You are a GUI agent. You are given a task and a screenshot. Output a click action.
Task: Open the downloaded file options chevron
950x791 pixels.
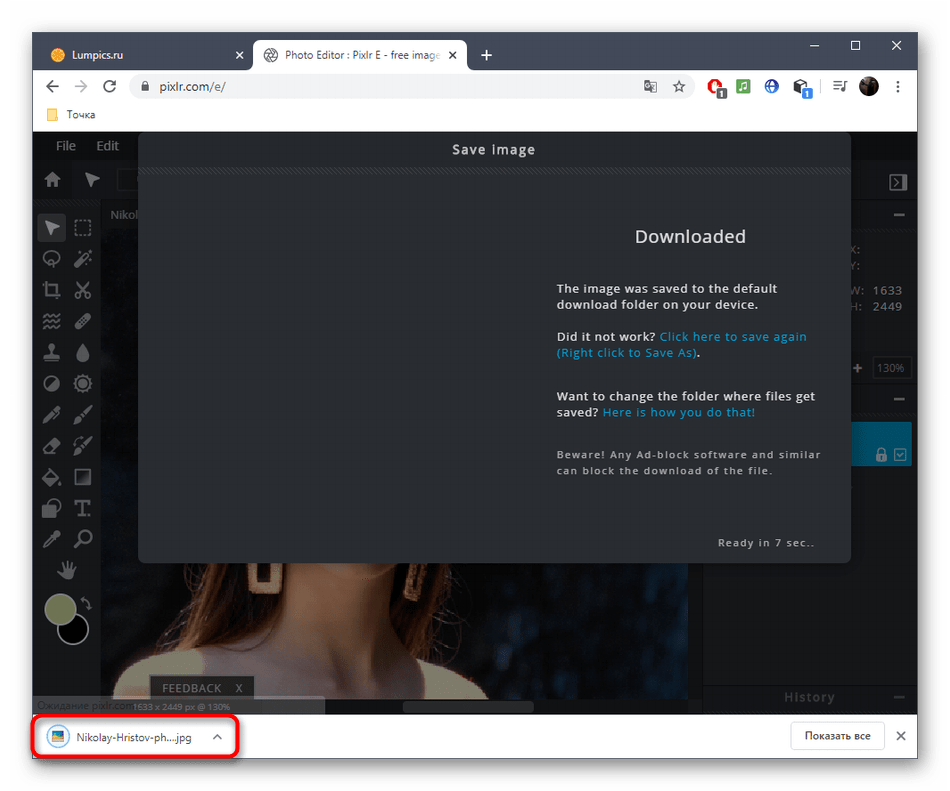tap(217, 737)
